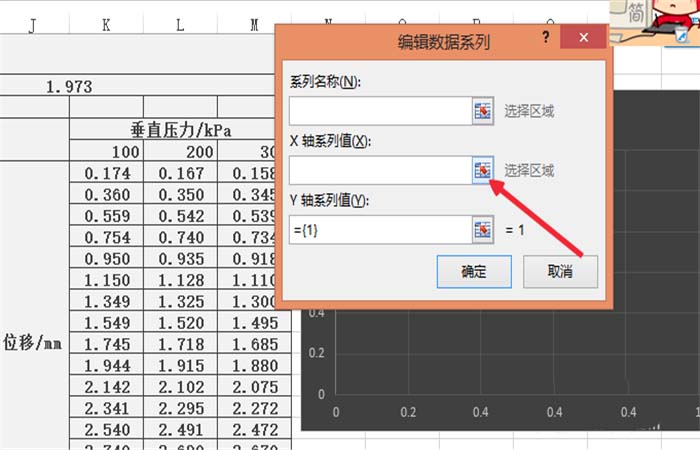Image resolution: width=700 pixels, height=450 pixels.
Task: Click the range selector icon for series name
Action: click(x=483, y=111)
